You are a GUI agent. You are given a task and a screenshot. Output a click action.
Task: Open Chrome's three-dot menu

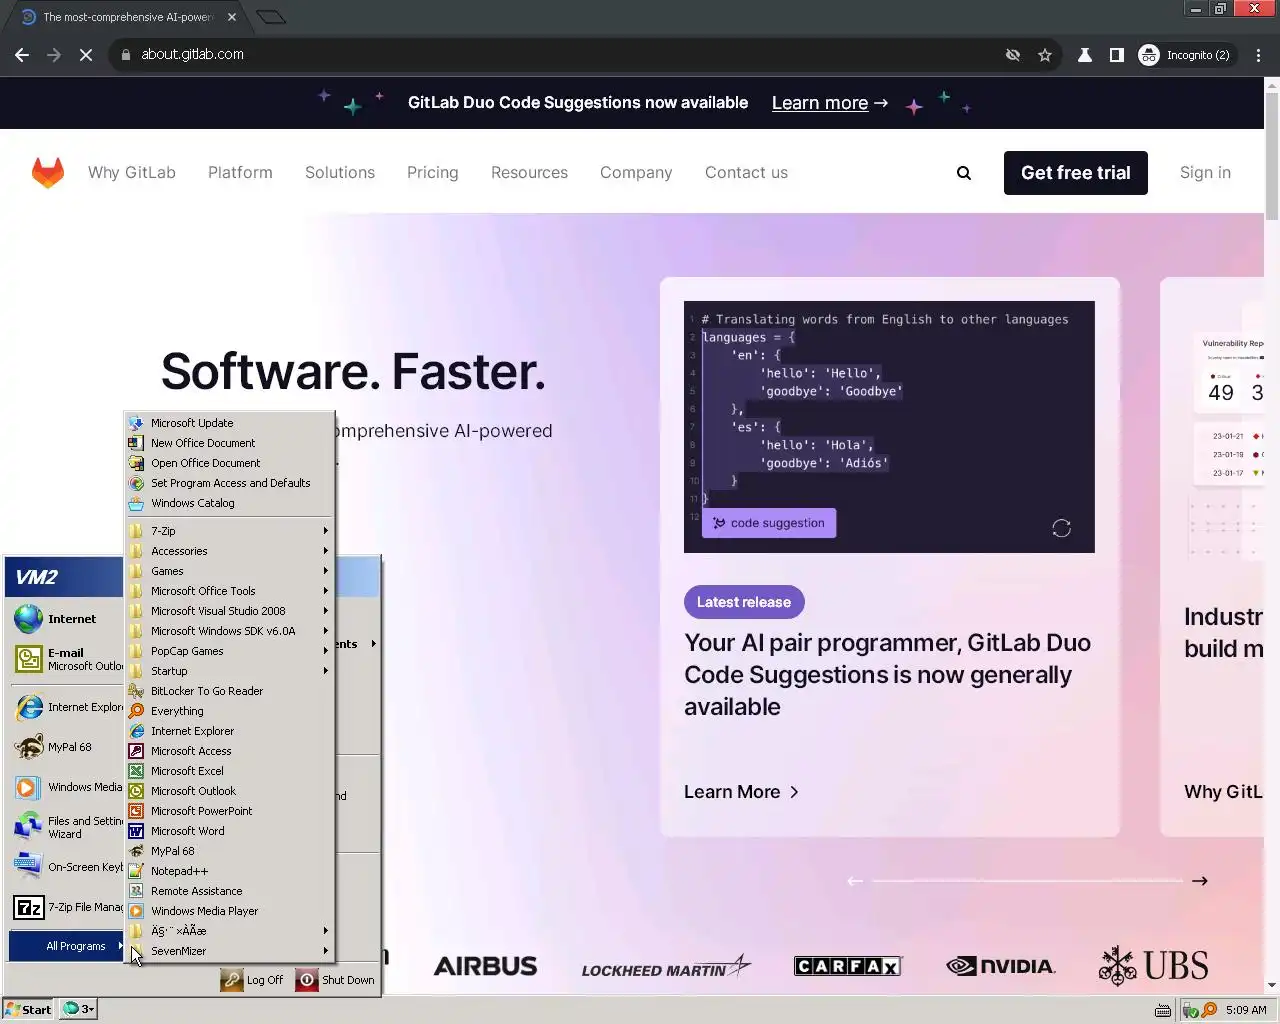1258,55
